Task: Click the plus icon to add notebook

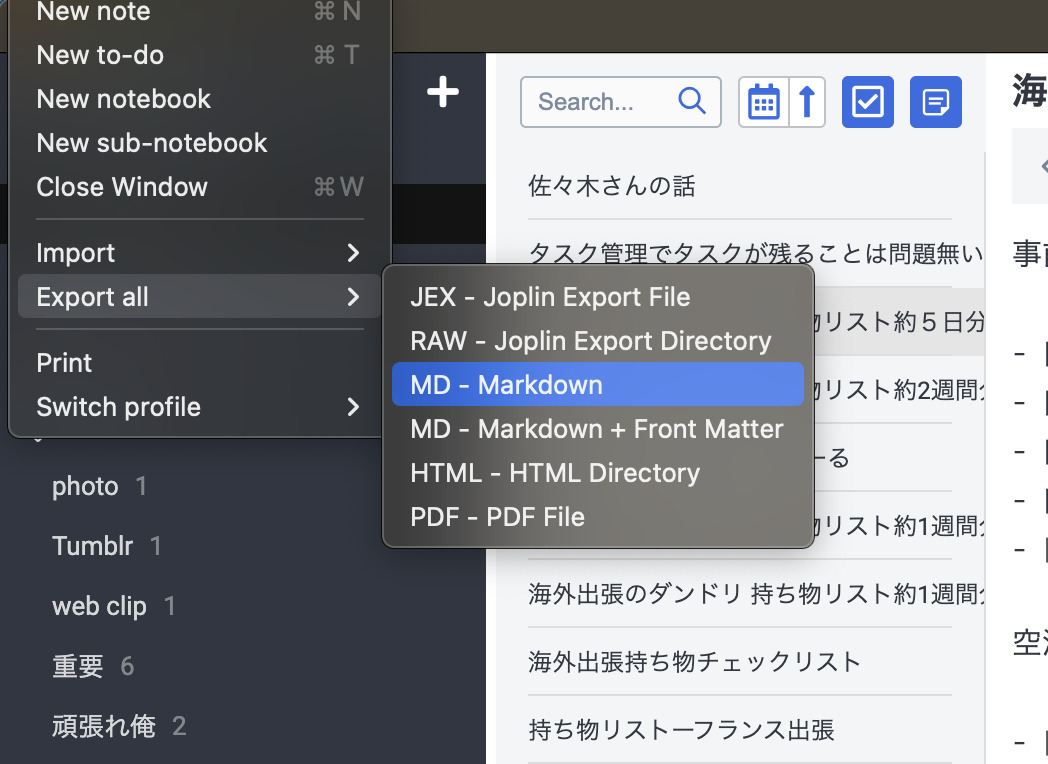Action: click(442, 93)
